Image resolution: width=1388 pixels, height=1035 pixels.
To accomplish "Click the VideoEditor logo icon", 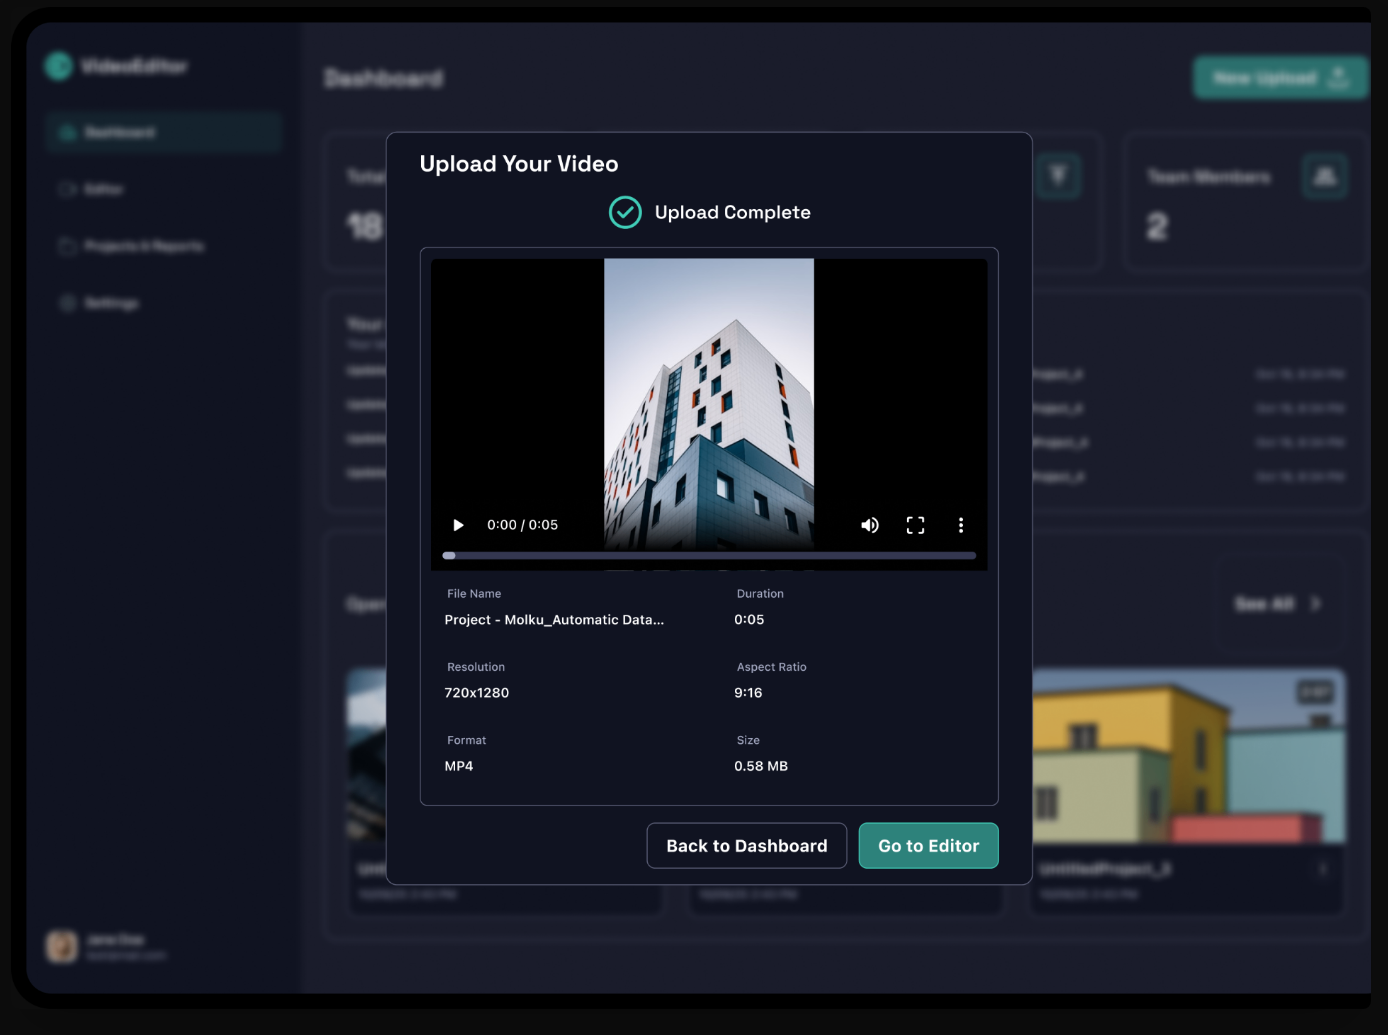I will 59,66.
